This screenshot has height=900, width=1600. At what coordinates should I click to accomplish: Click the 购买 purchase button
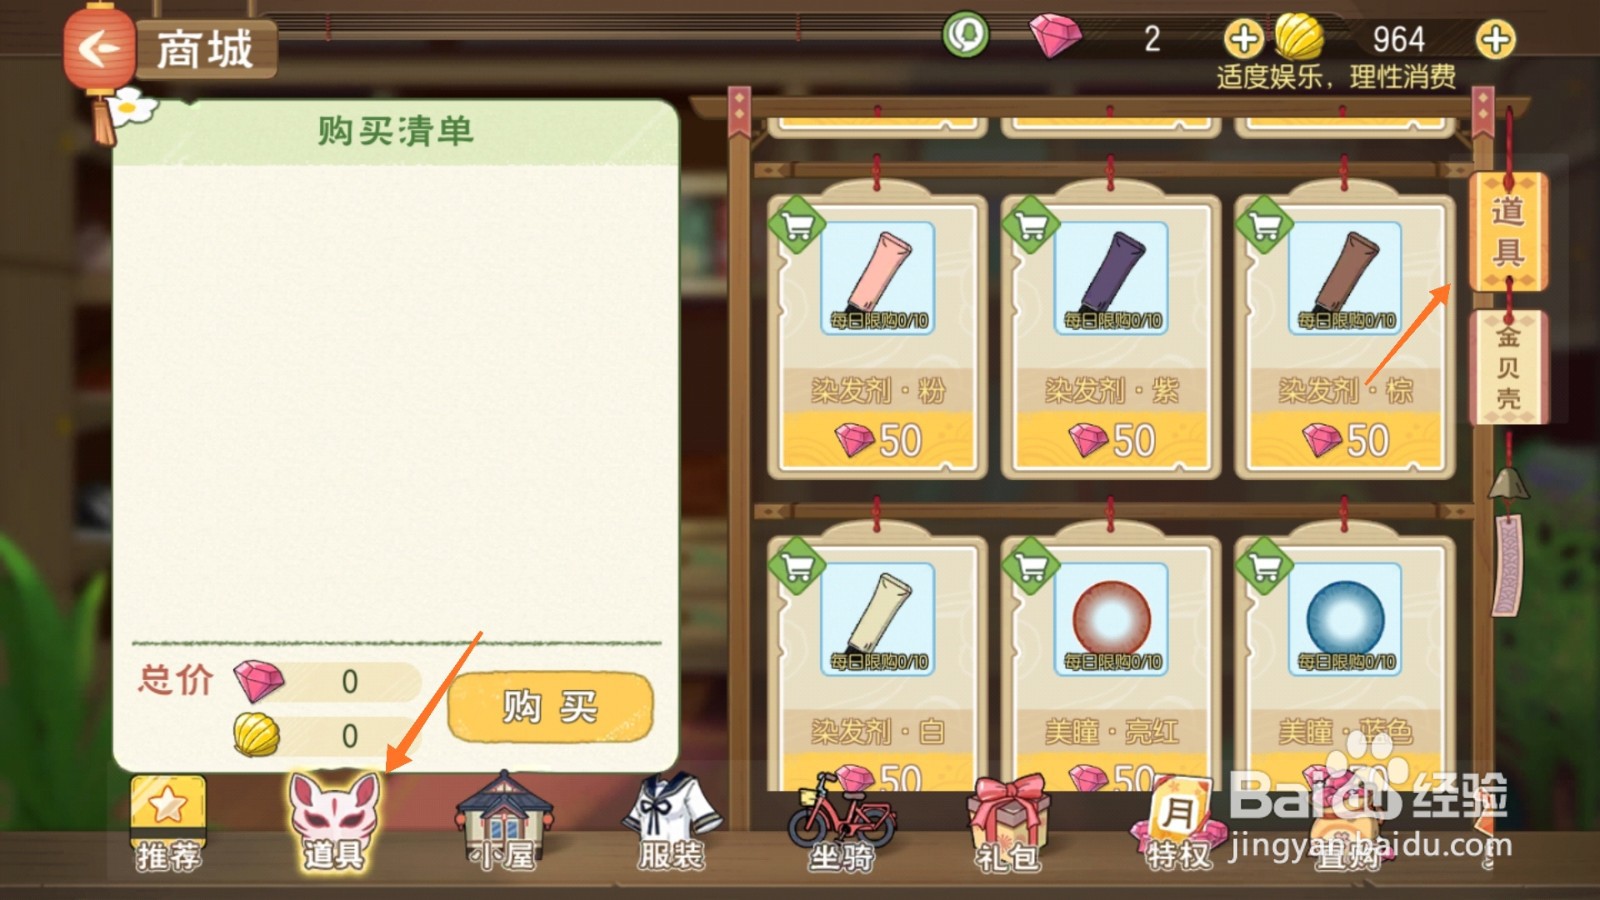[x=550, y=707]
